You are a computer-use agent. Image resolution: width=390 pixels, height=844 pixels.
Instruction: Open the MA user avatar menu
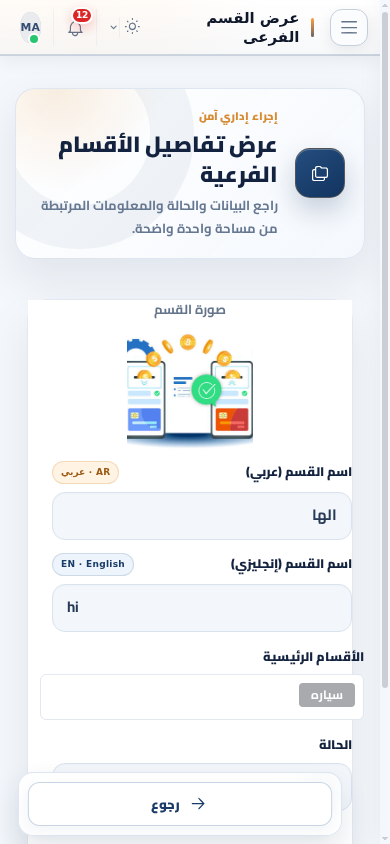pos(30,27)
